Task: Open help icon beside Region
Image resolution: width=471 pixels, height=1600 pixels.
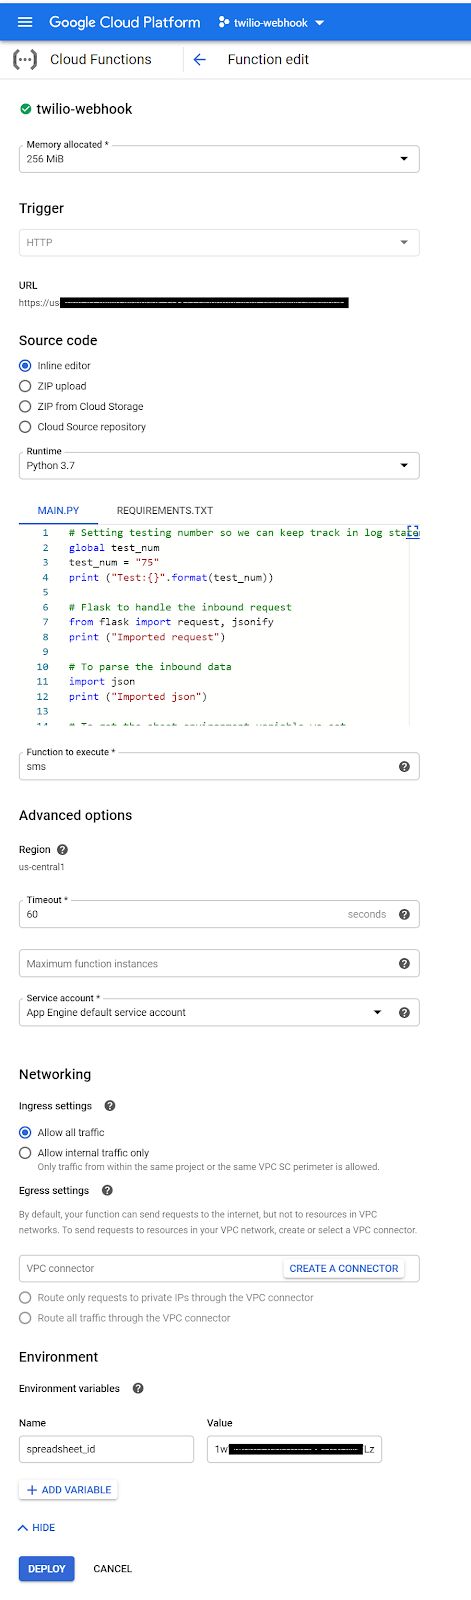Action: [x=62, y=849]
